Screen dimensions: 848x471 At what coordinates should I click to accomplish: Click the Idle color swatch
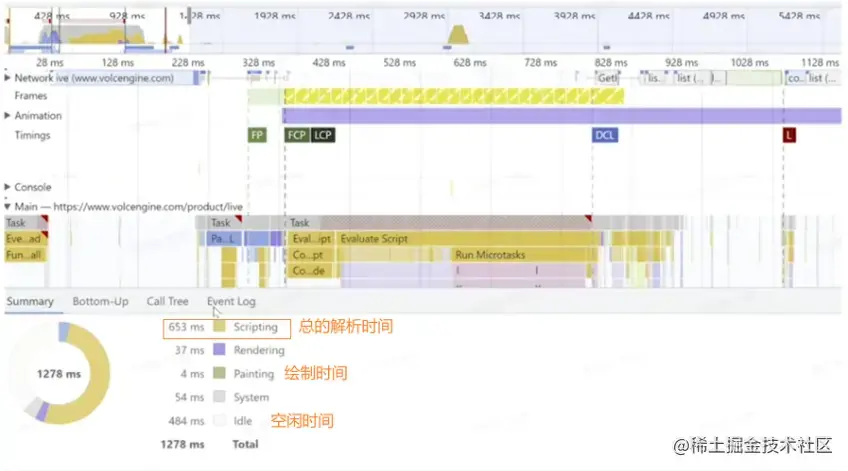(219, 420)
